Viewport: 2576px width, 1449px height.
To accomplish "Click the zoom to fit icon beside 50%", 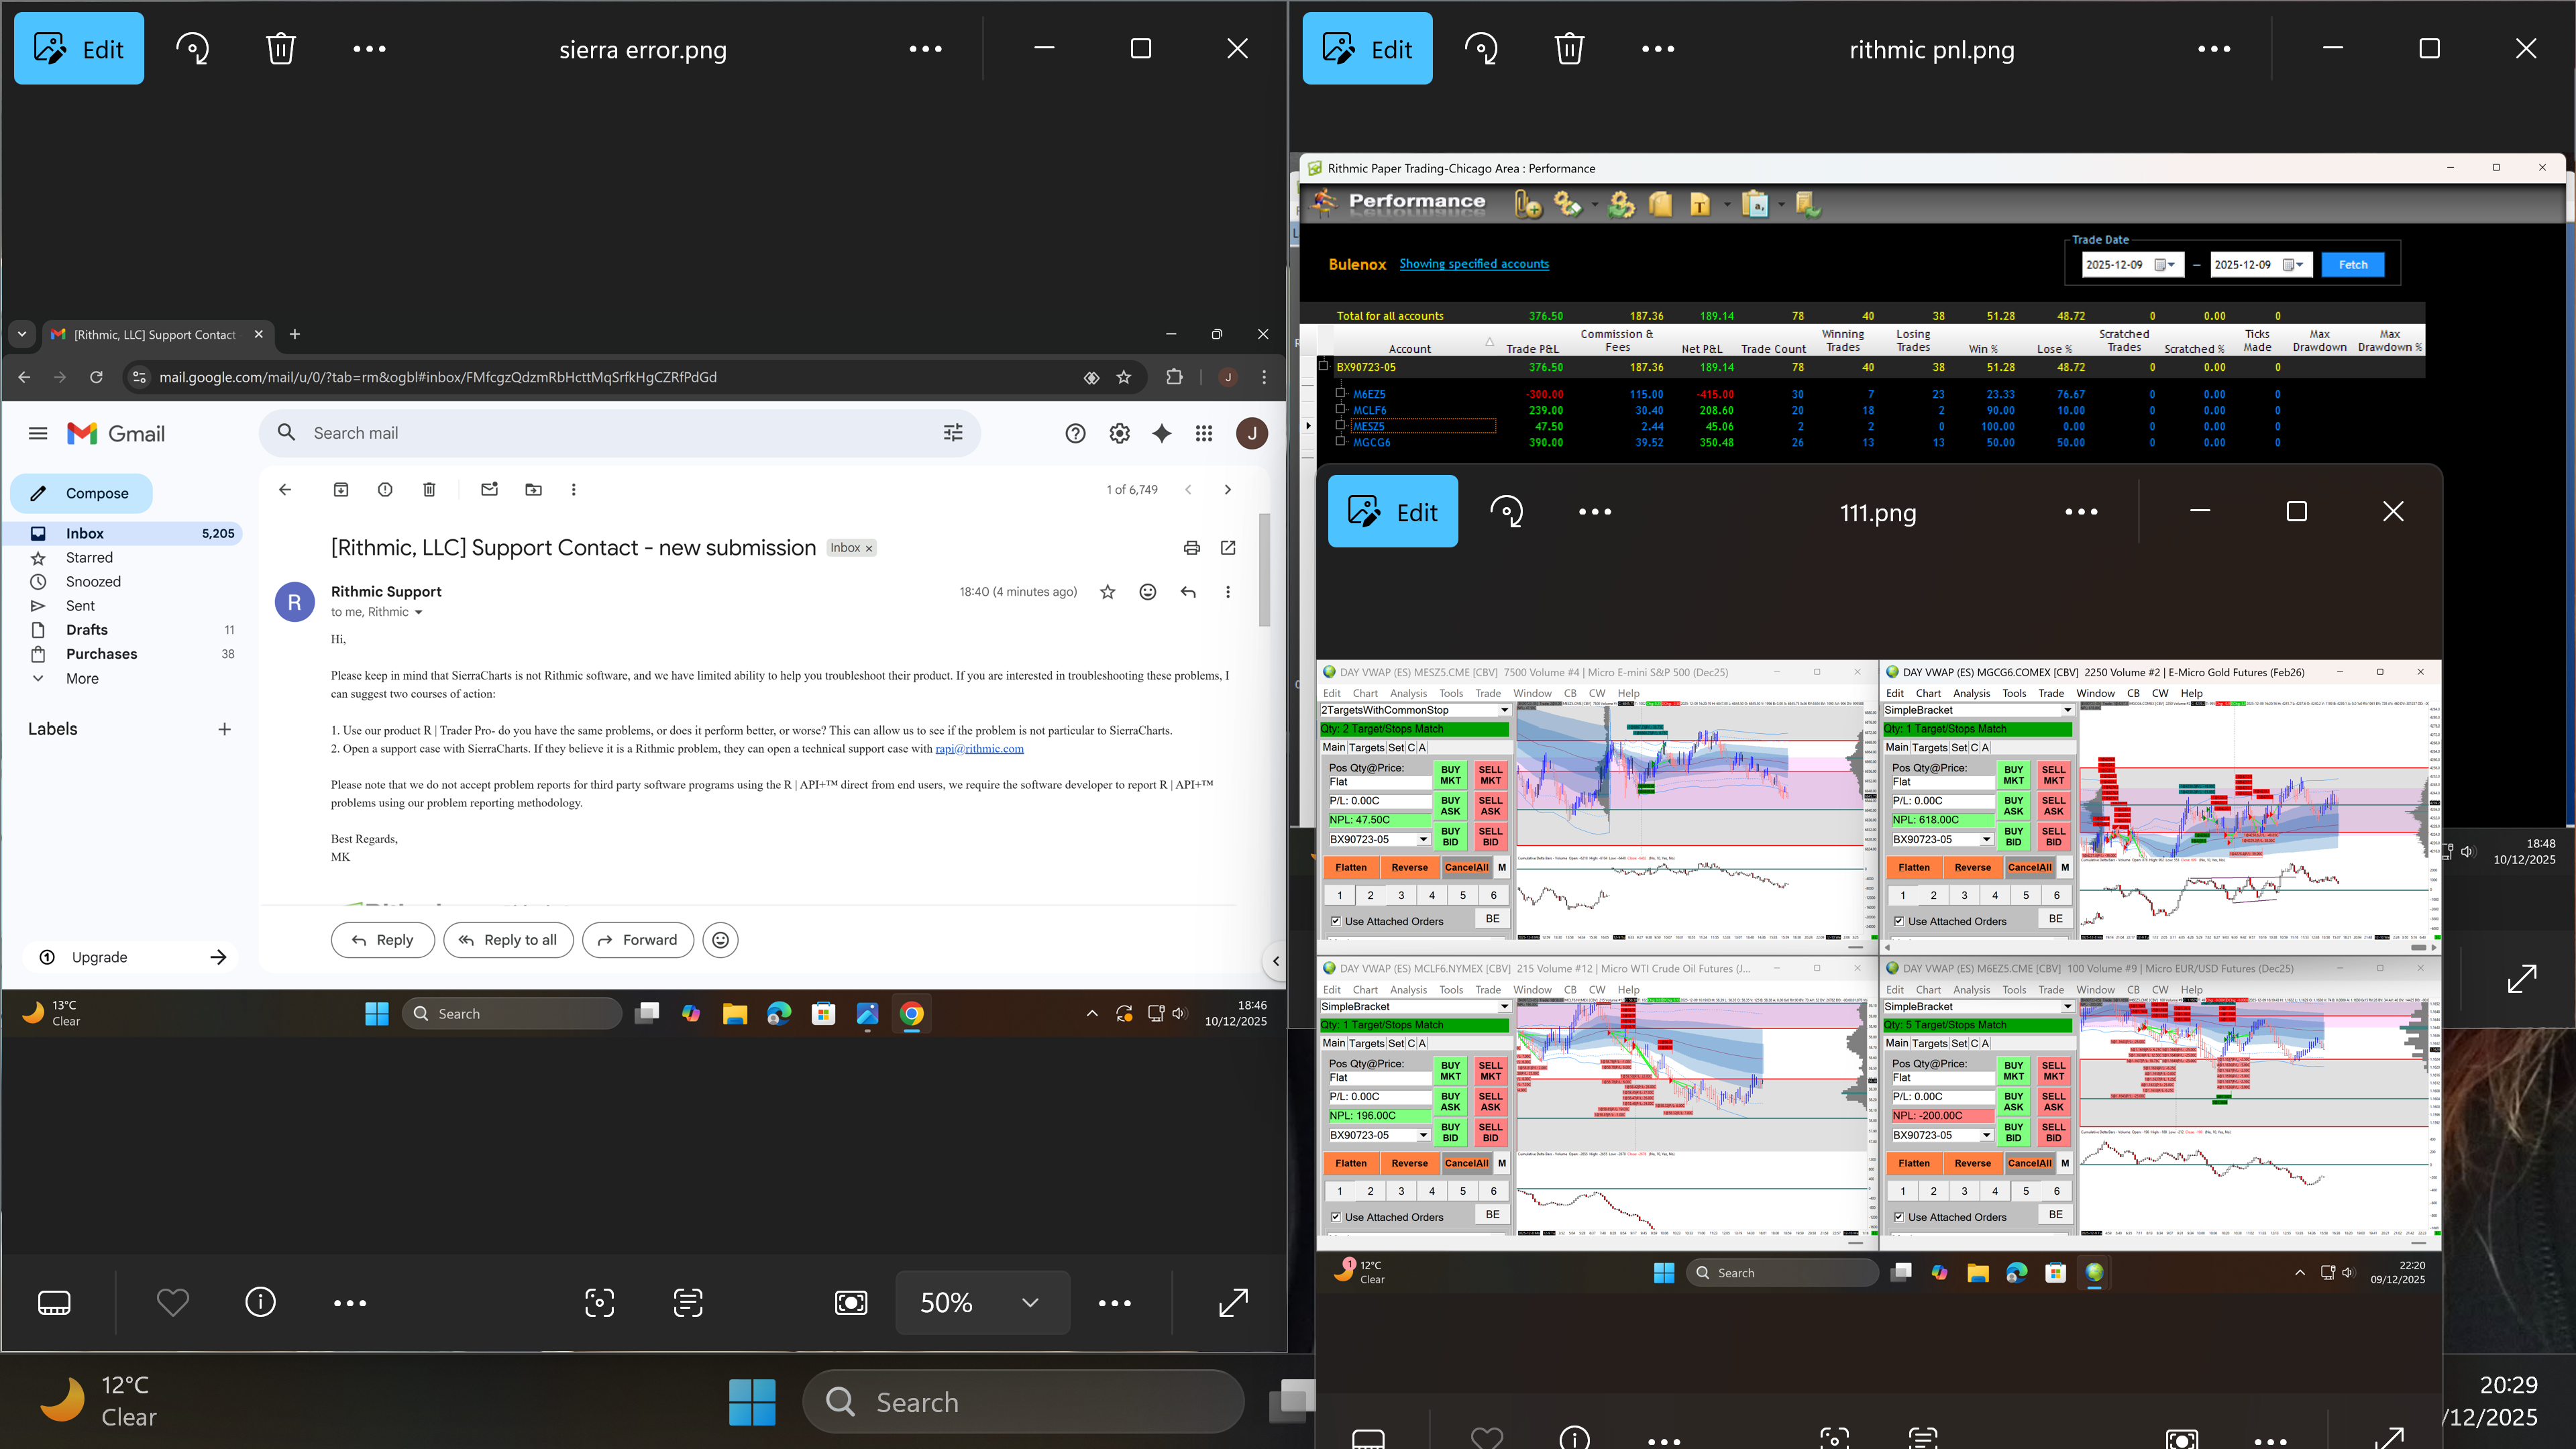I will tap(851, 1302).
